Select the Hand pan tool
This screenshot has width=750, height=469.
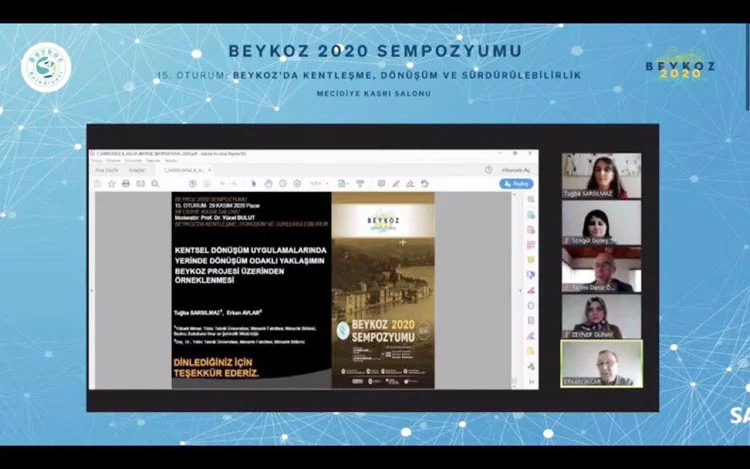(x=268, y=183)
